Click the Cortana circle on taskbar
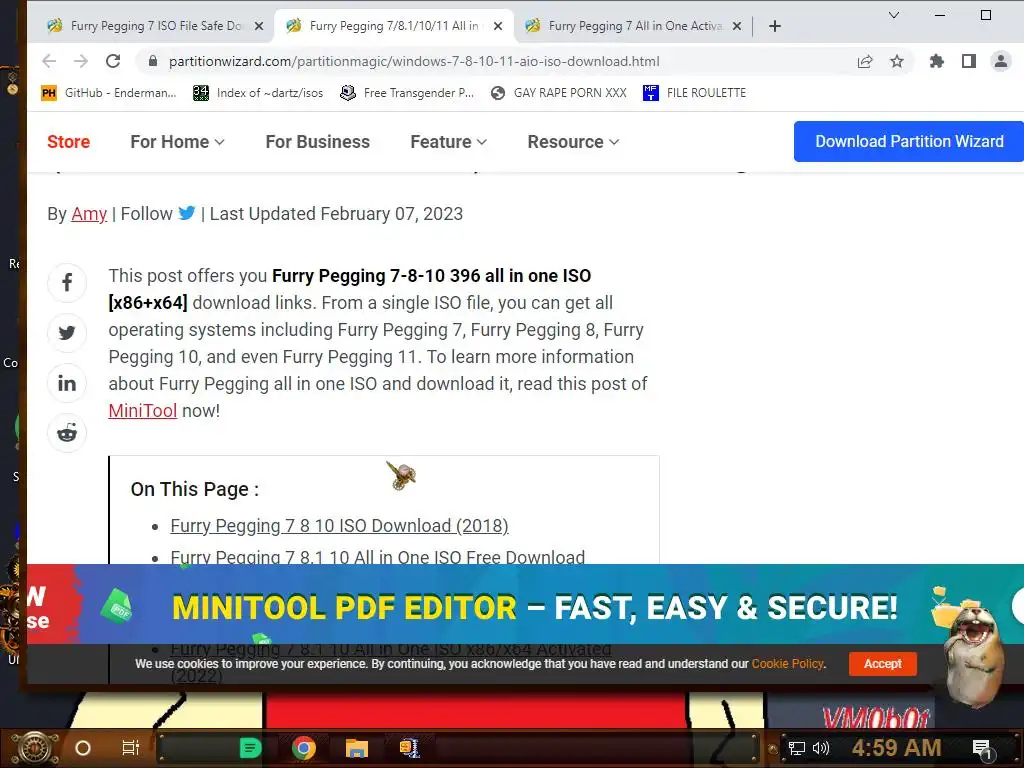This screenshot has width=1024, height=768. pyautogui.click(x=83, y=748)
